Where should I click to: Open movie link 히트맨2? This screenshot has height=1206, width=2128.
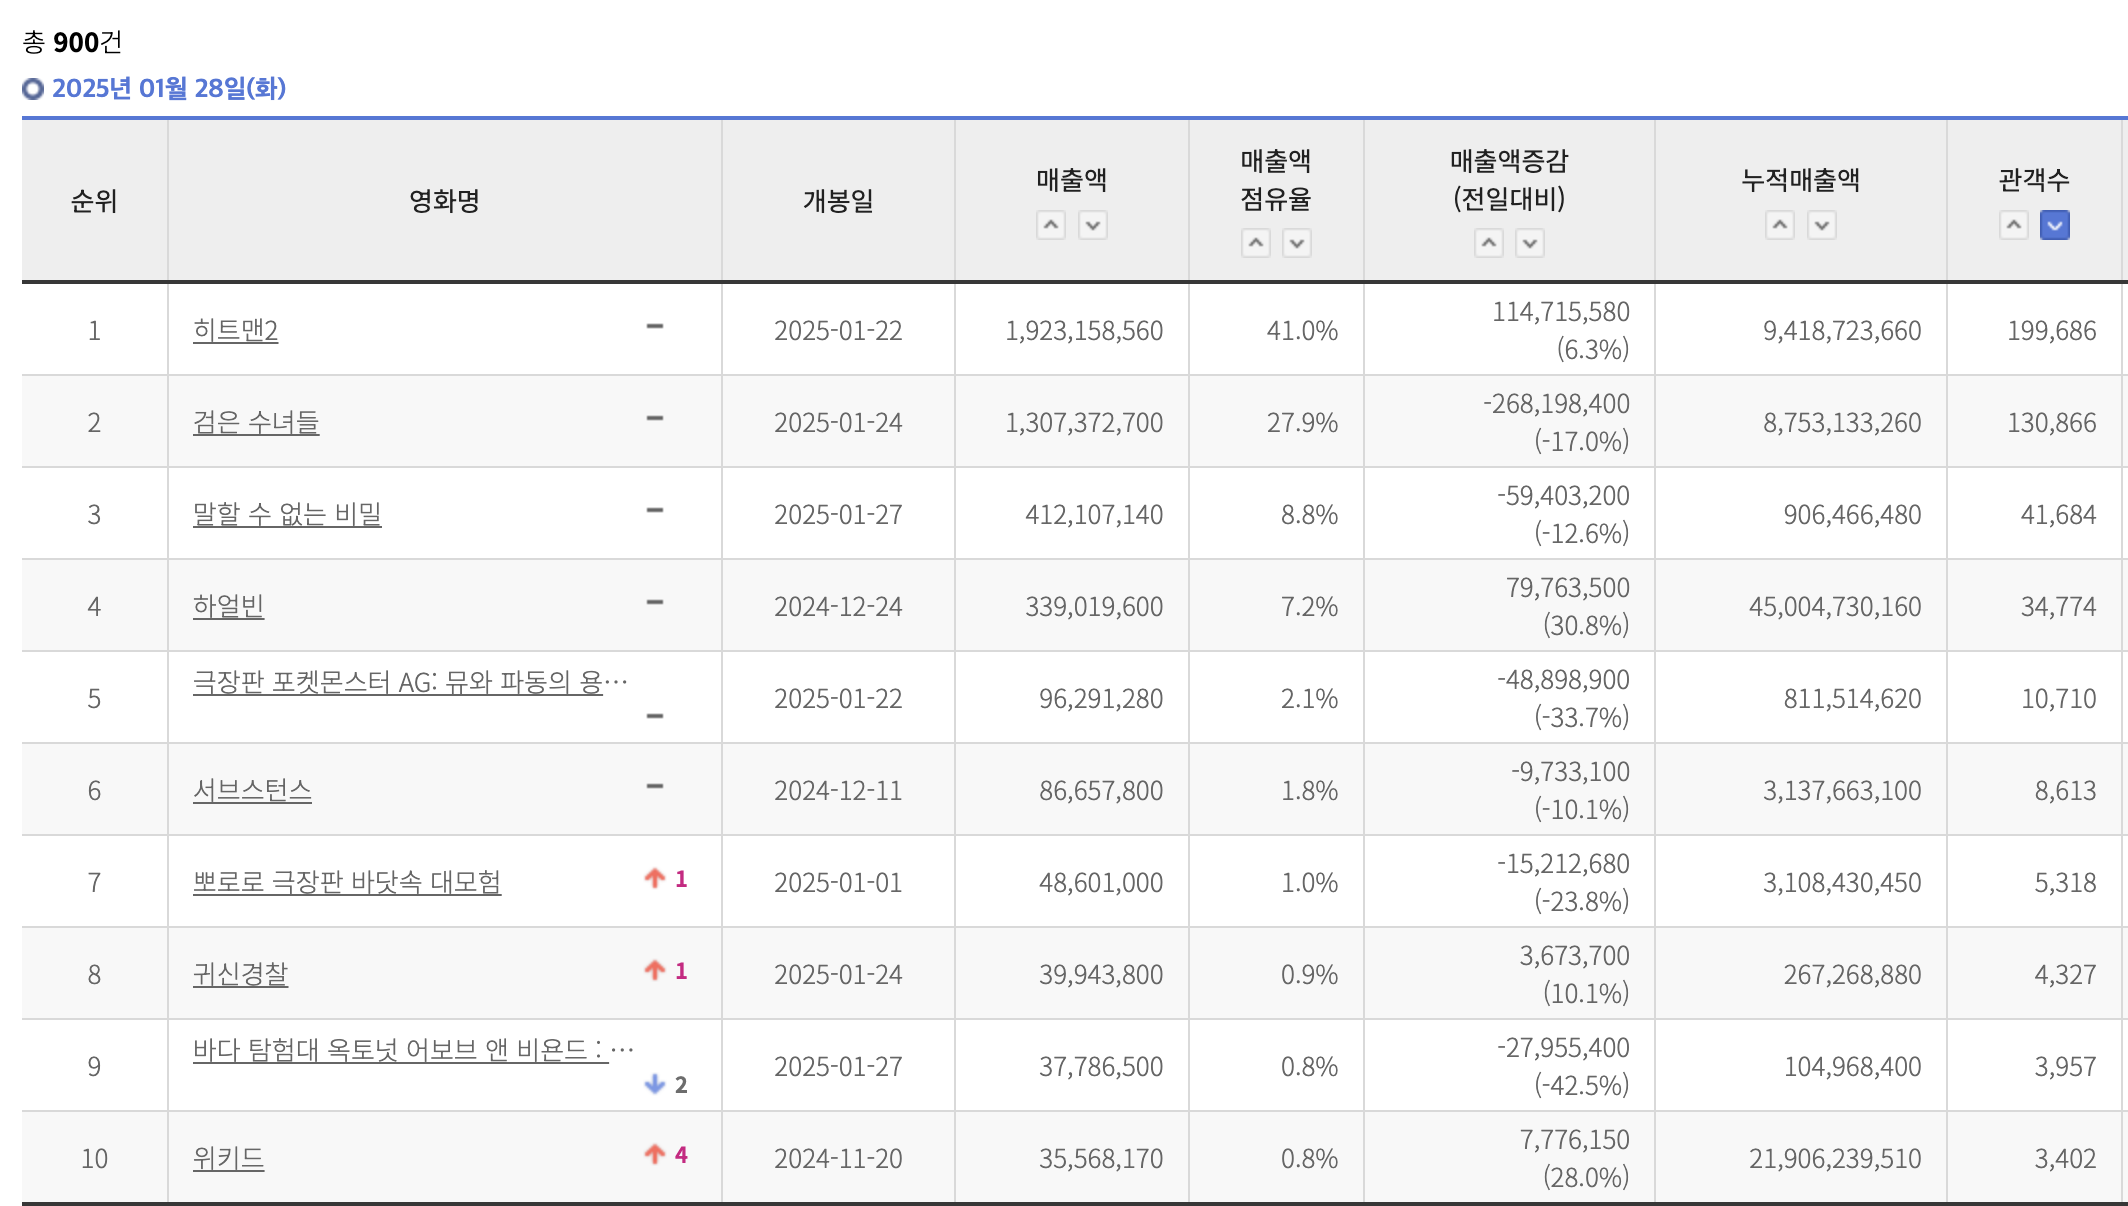click(235, 331)
